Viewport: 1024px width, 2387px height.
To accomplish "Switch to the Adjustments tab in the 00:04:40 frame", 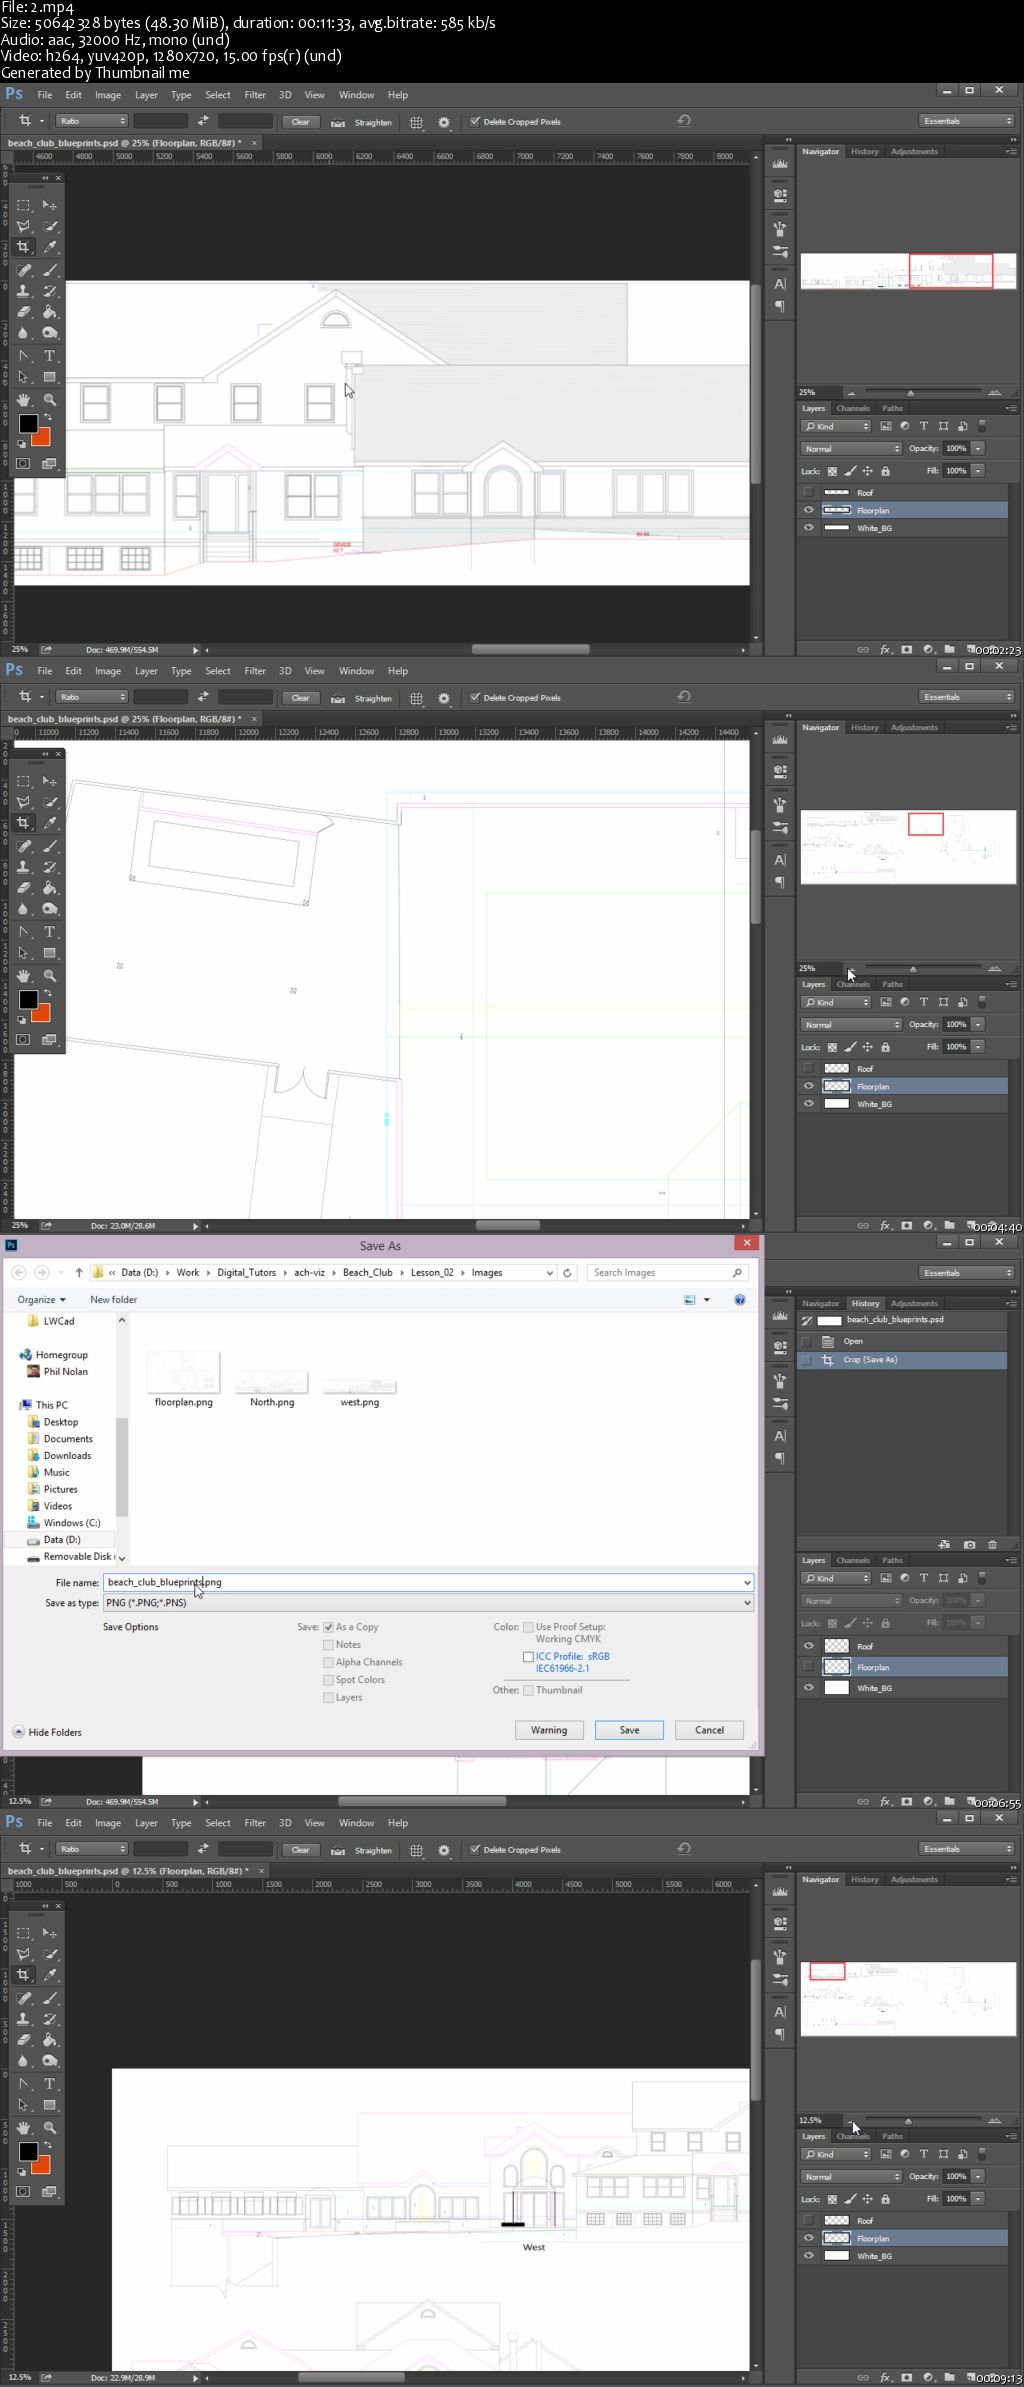I will [x=914, y=728].
